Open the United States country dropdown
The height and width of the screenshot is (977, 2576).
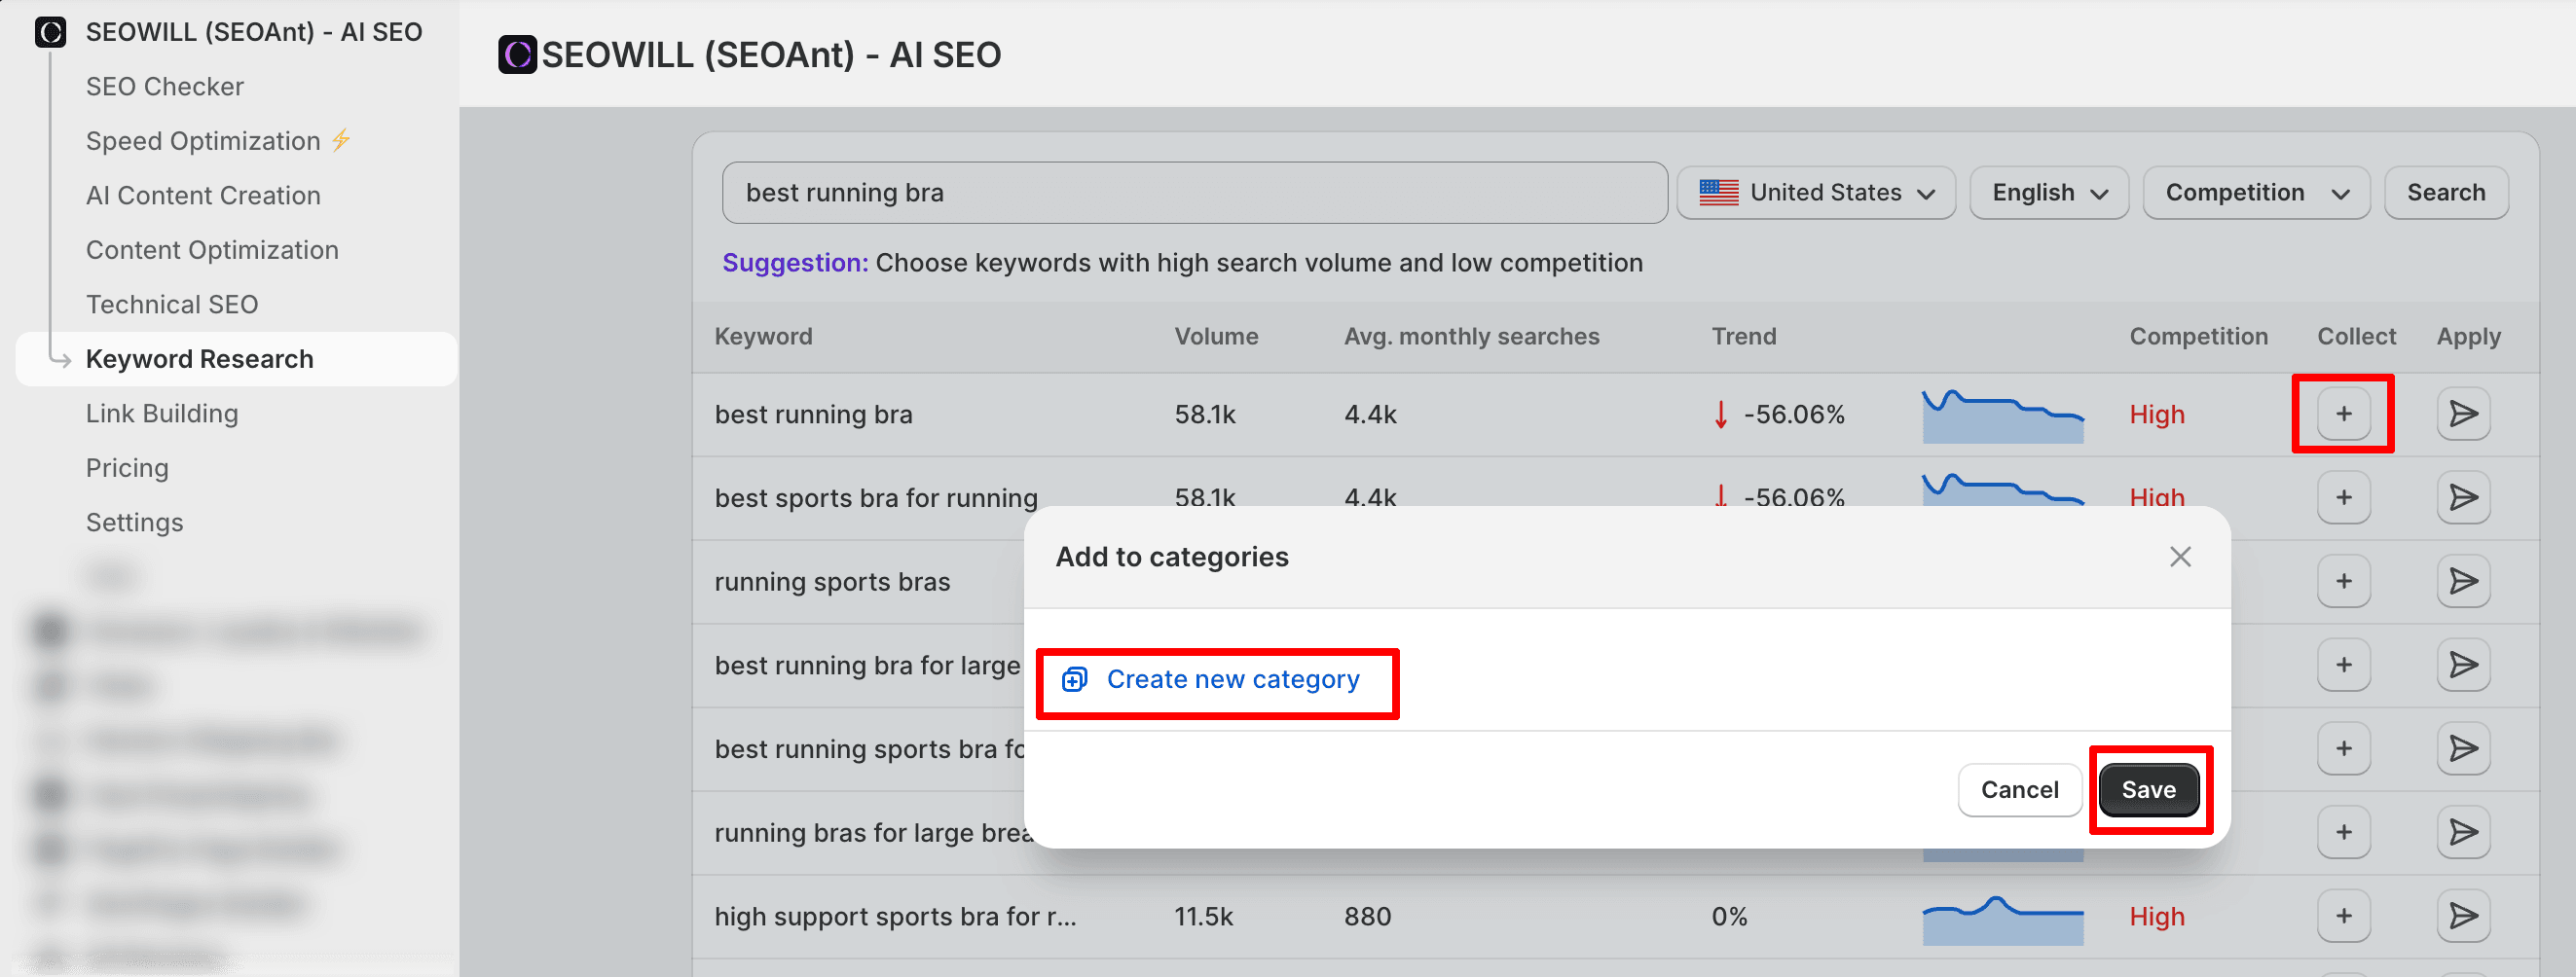click(1815, 193)
